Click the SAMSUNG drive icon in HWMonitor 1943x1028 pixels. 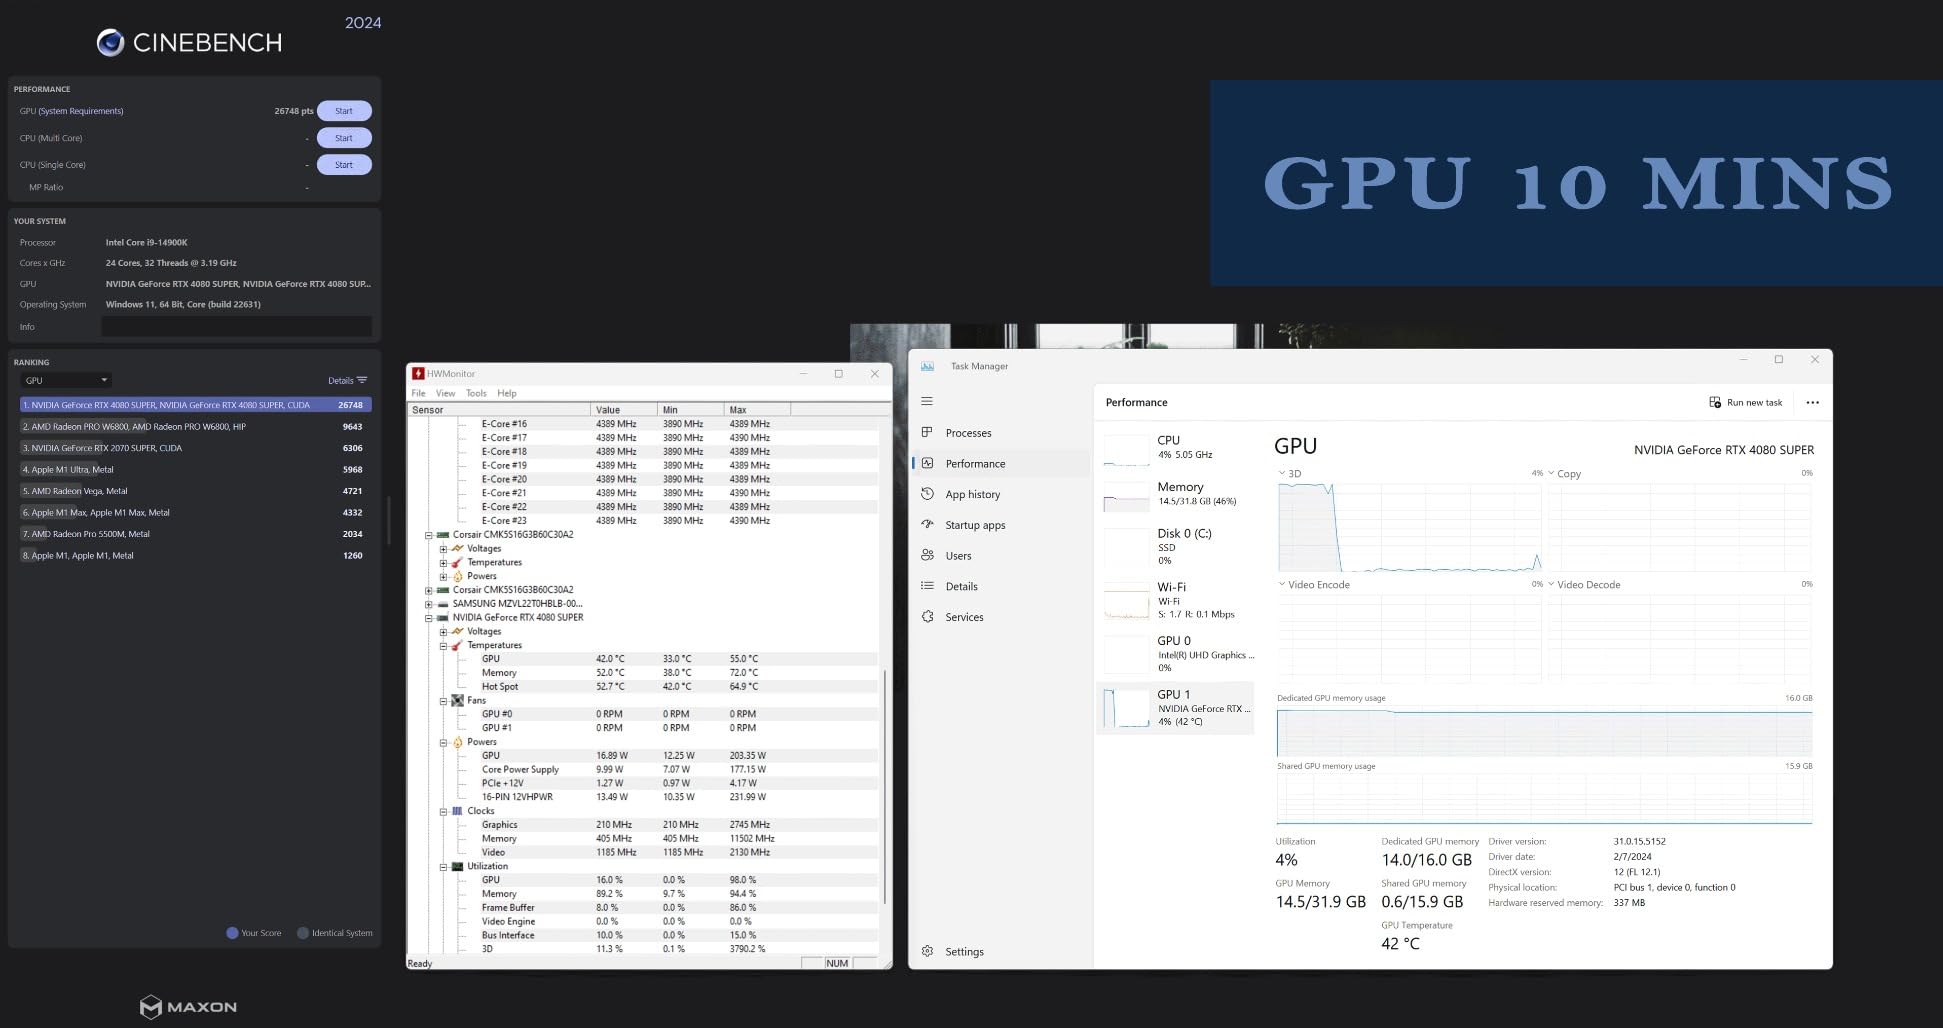click(x=443, y=604)
